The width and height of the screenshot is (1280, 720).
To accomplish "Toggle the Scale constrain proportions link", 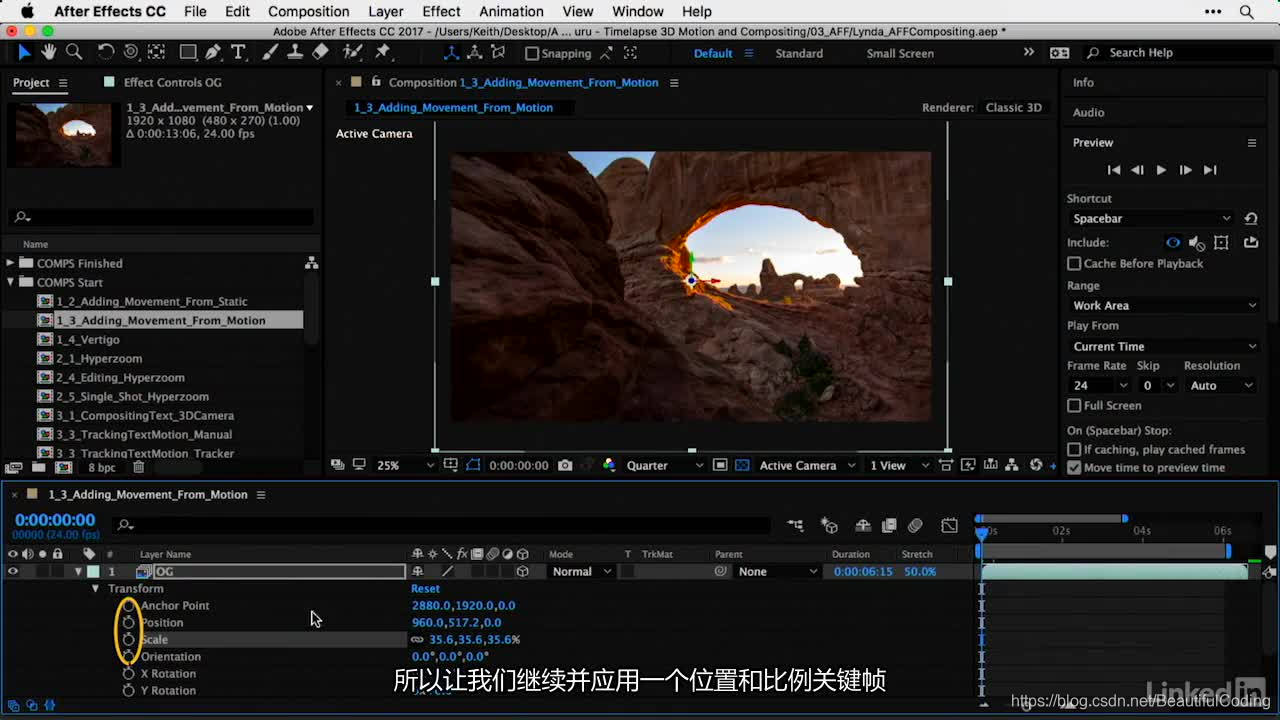I will click(417, 640).
